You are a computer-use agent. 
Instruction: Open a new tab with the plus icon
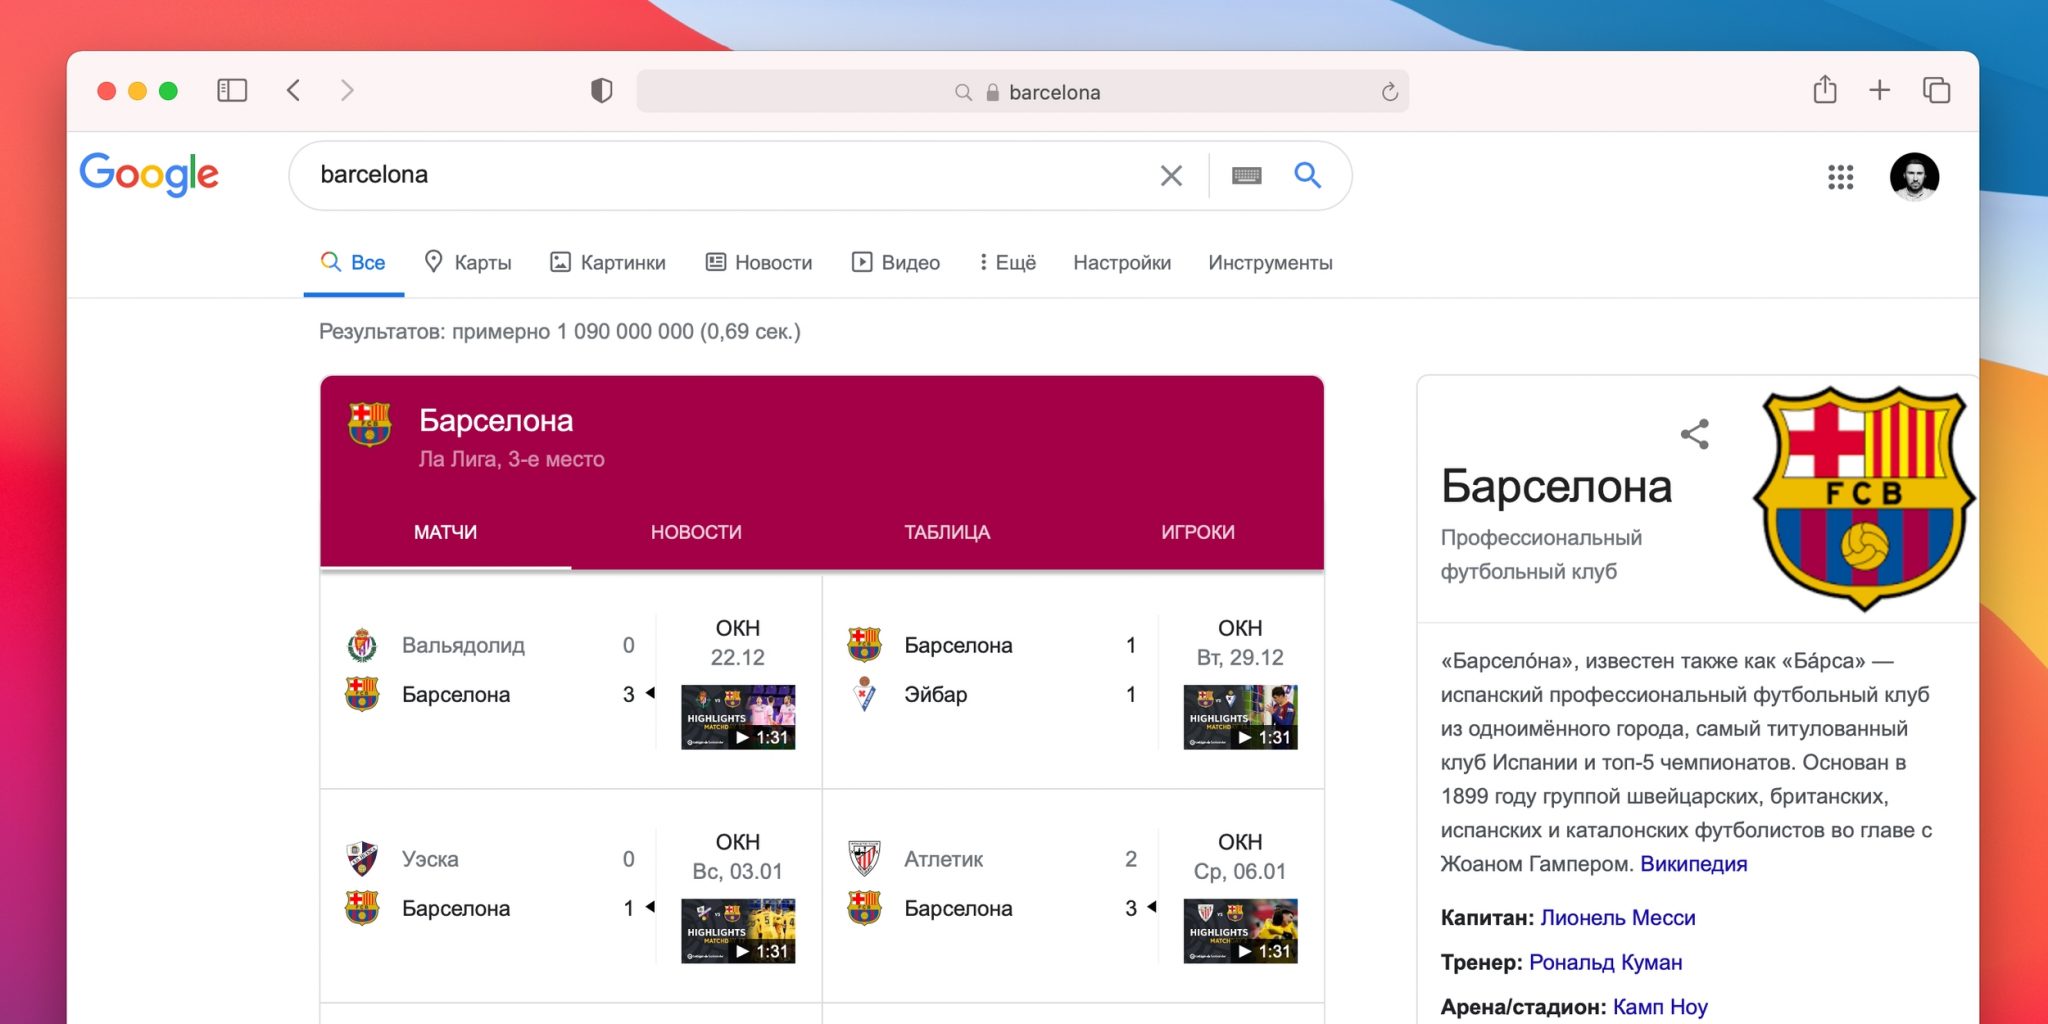click(x=1880, y=91)
